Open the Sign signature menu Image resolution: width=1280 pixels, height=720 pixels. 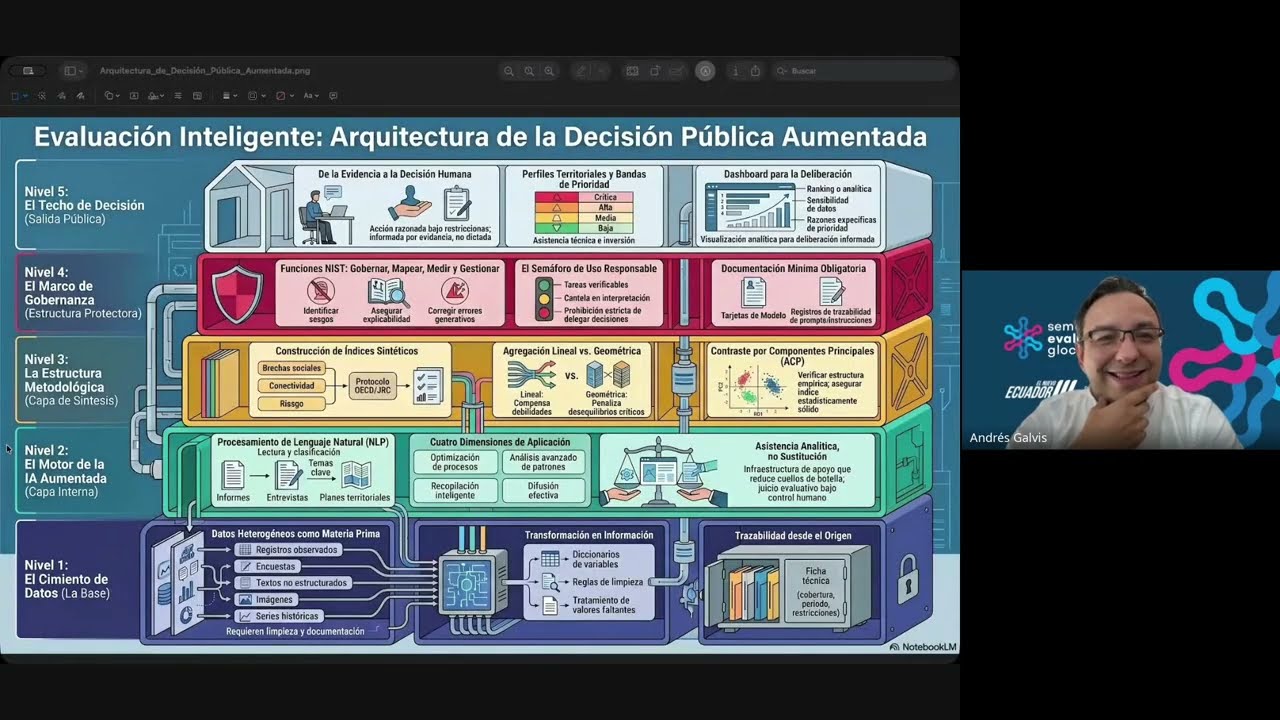155,96
